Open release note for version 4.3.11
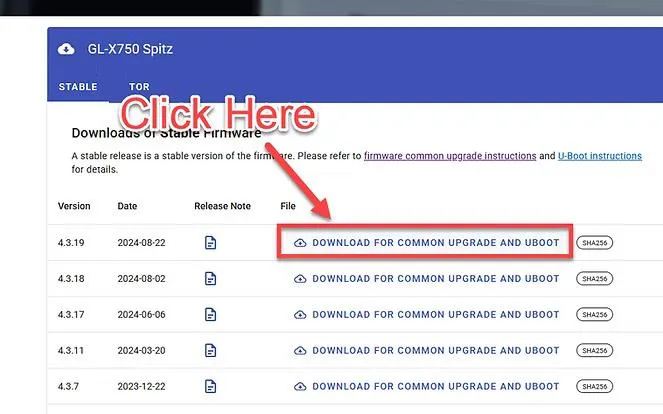The image size is (663, 414). pyautogui.click(x=211, y=351)
